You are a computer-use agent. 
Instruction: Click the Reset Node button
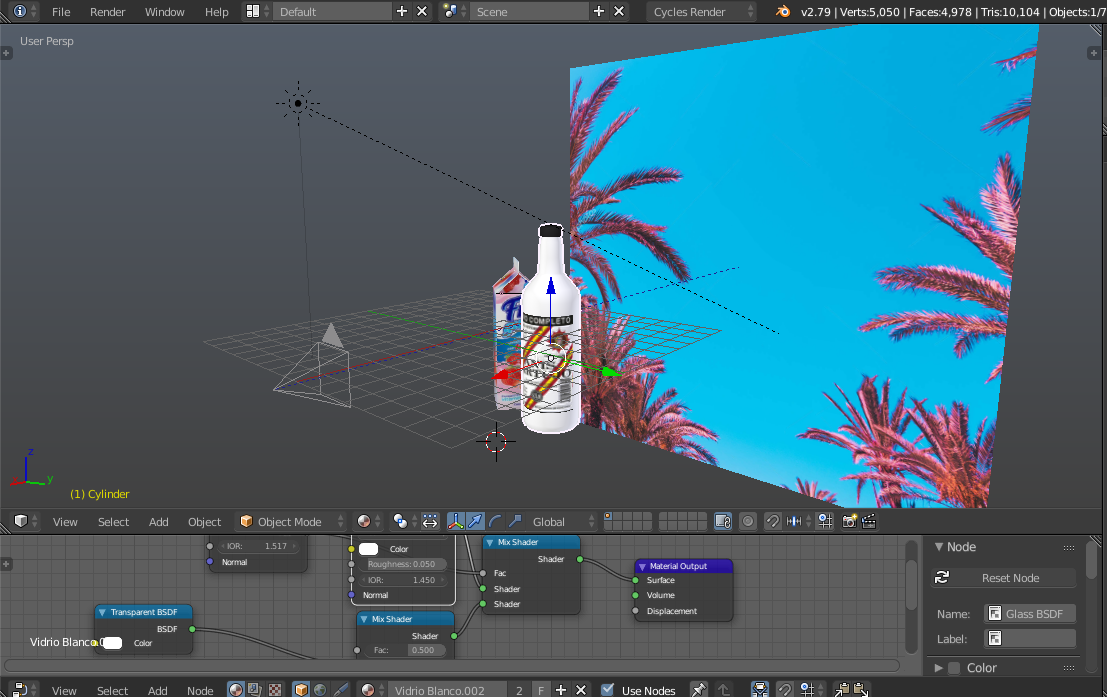click(1010, 578)
